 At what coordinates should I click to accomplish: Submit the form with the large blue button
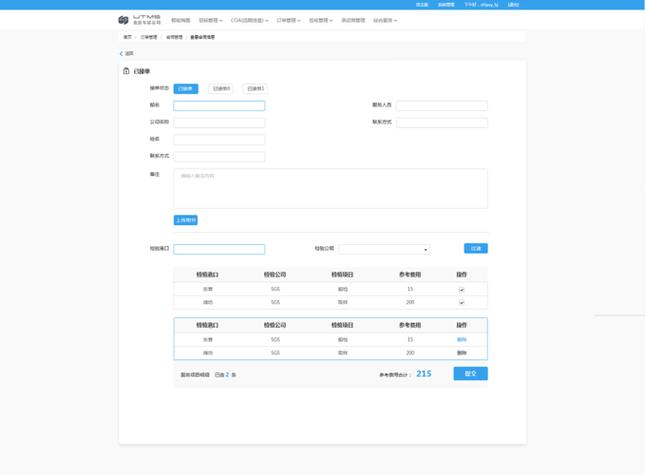pyautogui.click(x=471, y=373)
